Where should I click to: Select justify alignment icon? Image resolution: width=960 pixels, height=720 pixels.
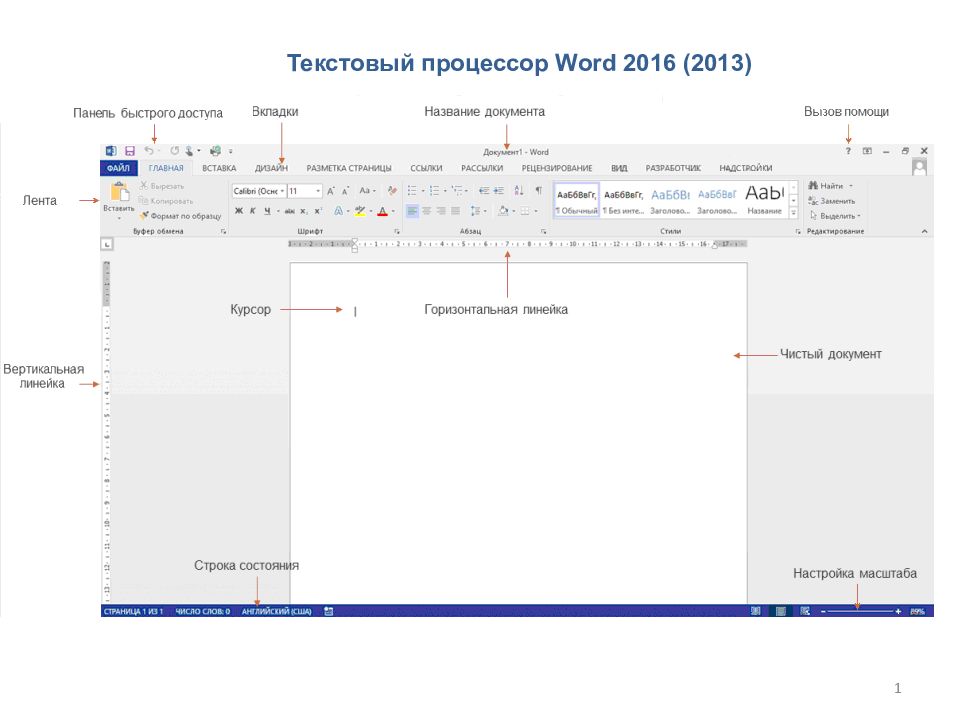click(x=456, y=211)
